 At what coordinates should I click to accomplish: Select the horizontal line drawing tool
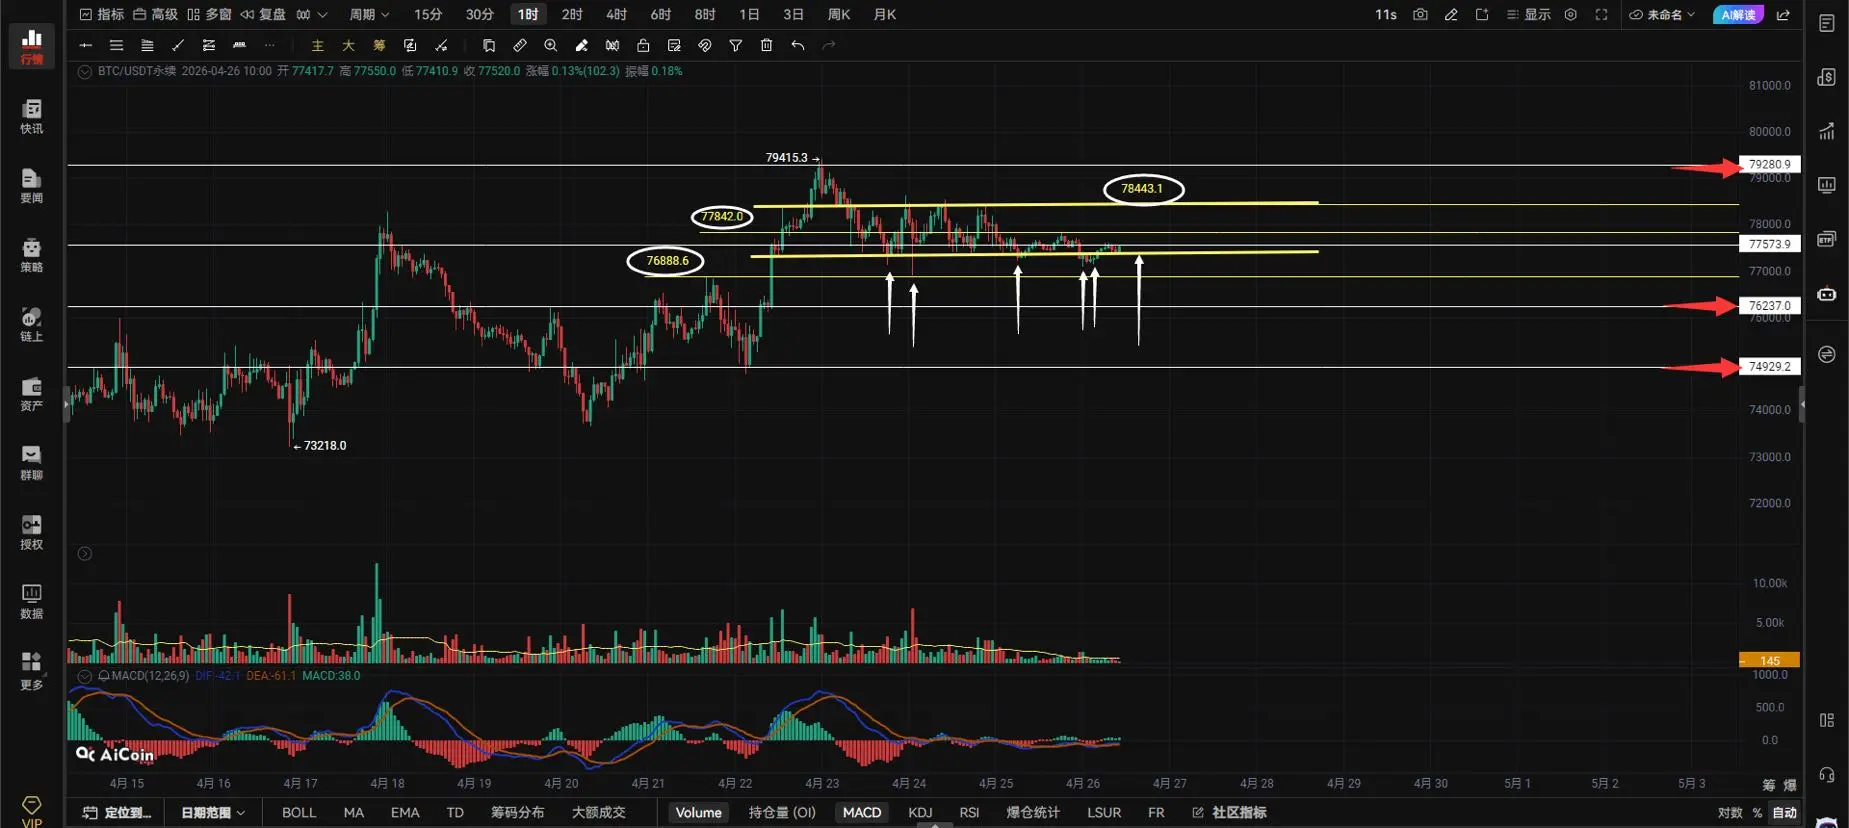[x=86, y=45]
